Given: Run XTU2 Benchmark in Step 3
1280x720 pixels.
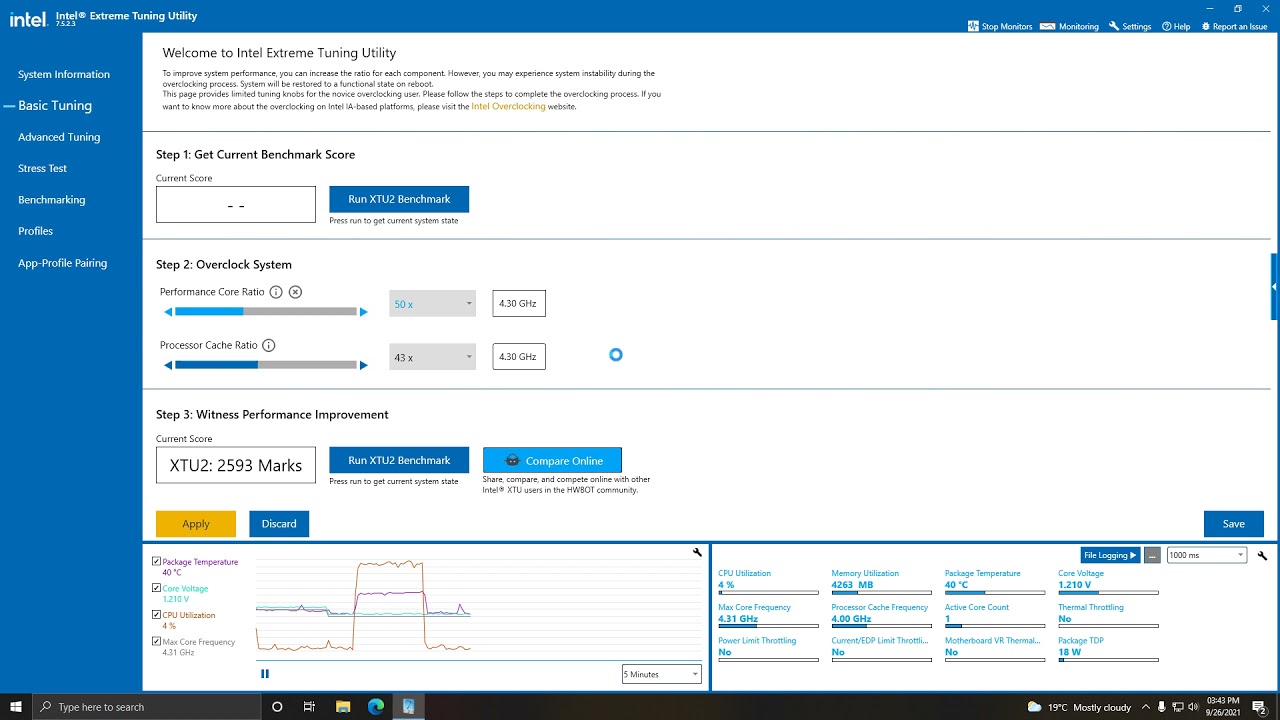Looking at the screenshot, I should pyautogui.click(x=399, y=460).
